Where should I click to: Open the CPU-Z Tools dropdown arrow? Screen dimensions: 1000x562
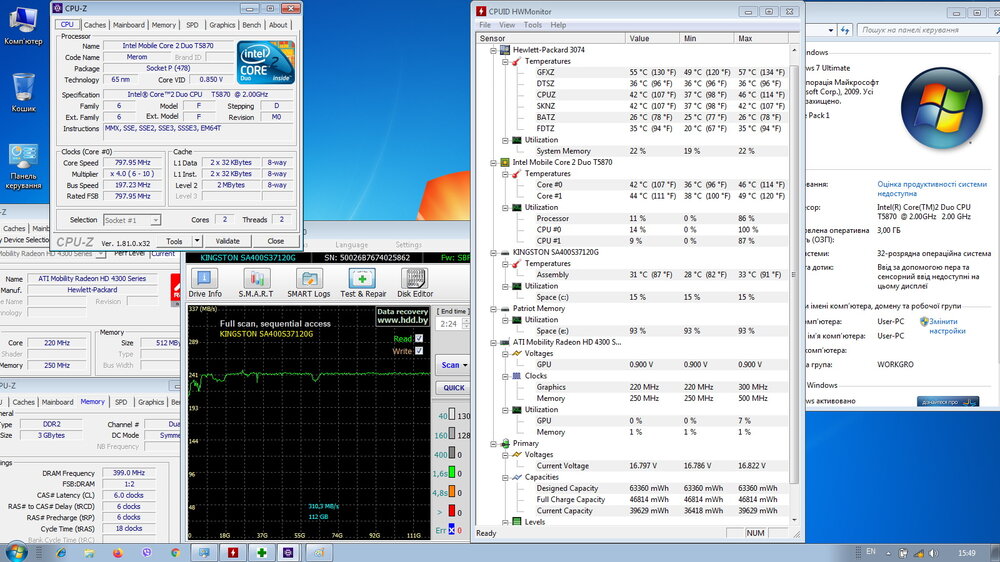196,241
